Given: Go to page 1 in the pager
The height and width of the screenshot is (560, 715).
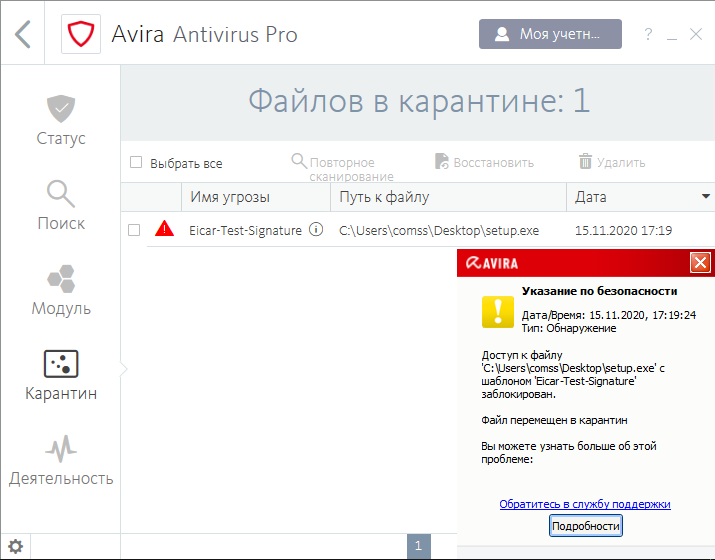Looking at the screenshot, I should coord(419,546).
